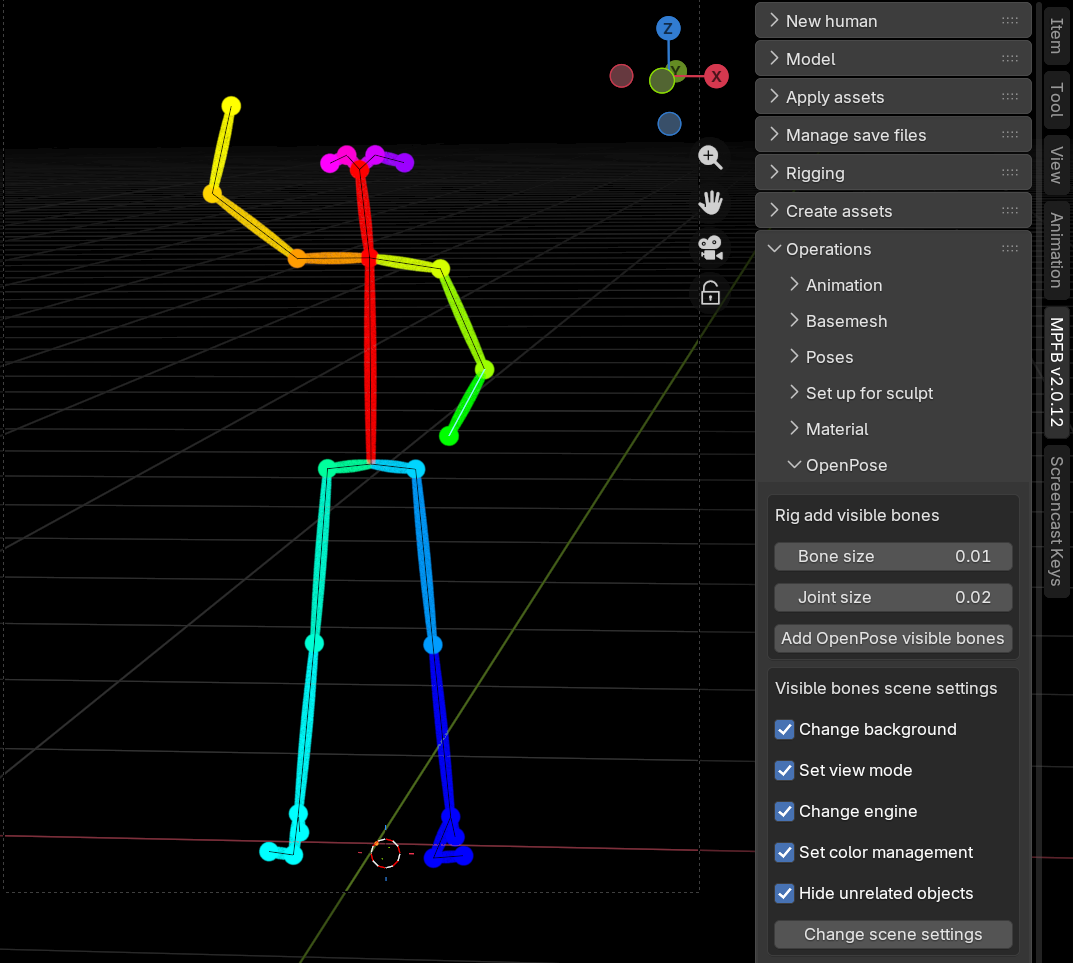The width and height of the screenshot is (1073, 963).
Task: Click the red X axis gizmo handle
Action: 716,76
